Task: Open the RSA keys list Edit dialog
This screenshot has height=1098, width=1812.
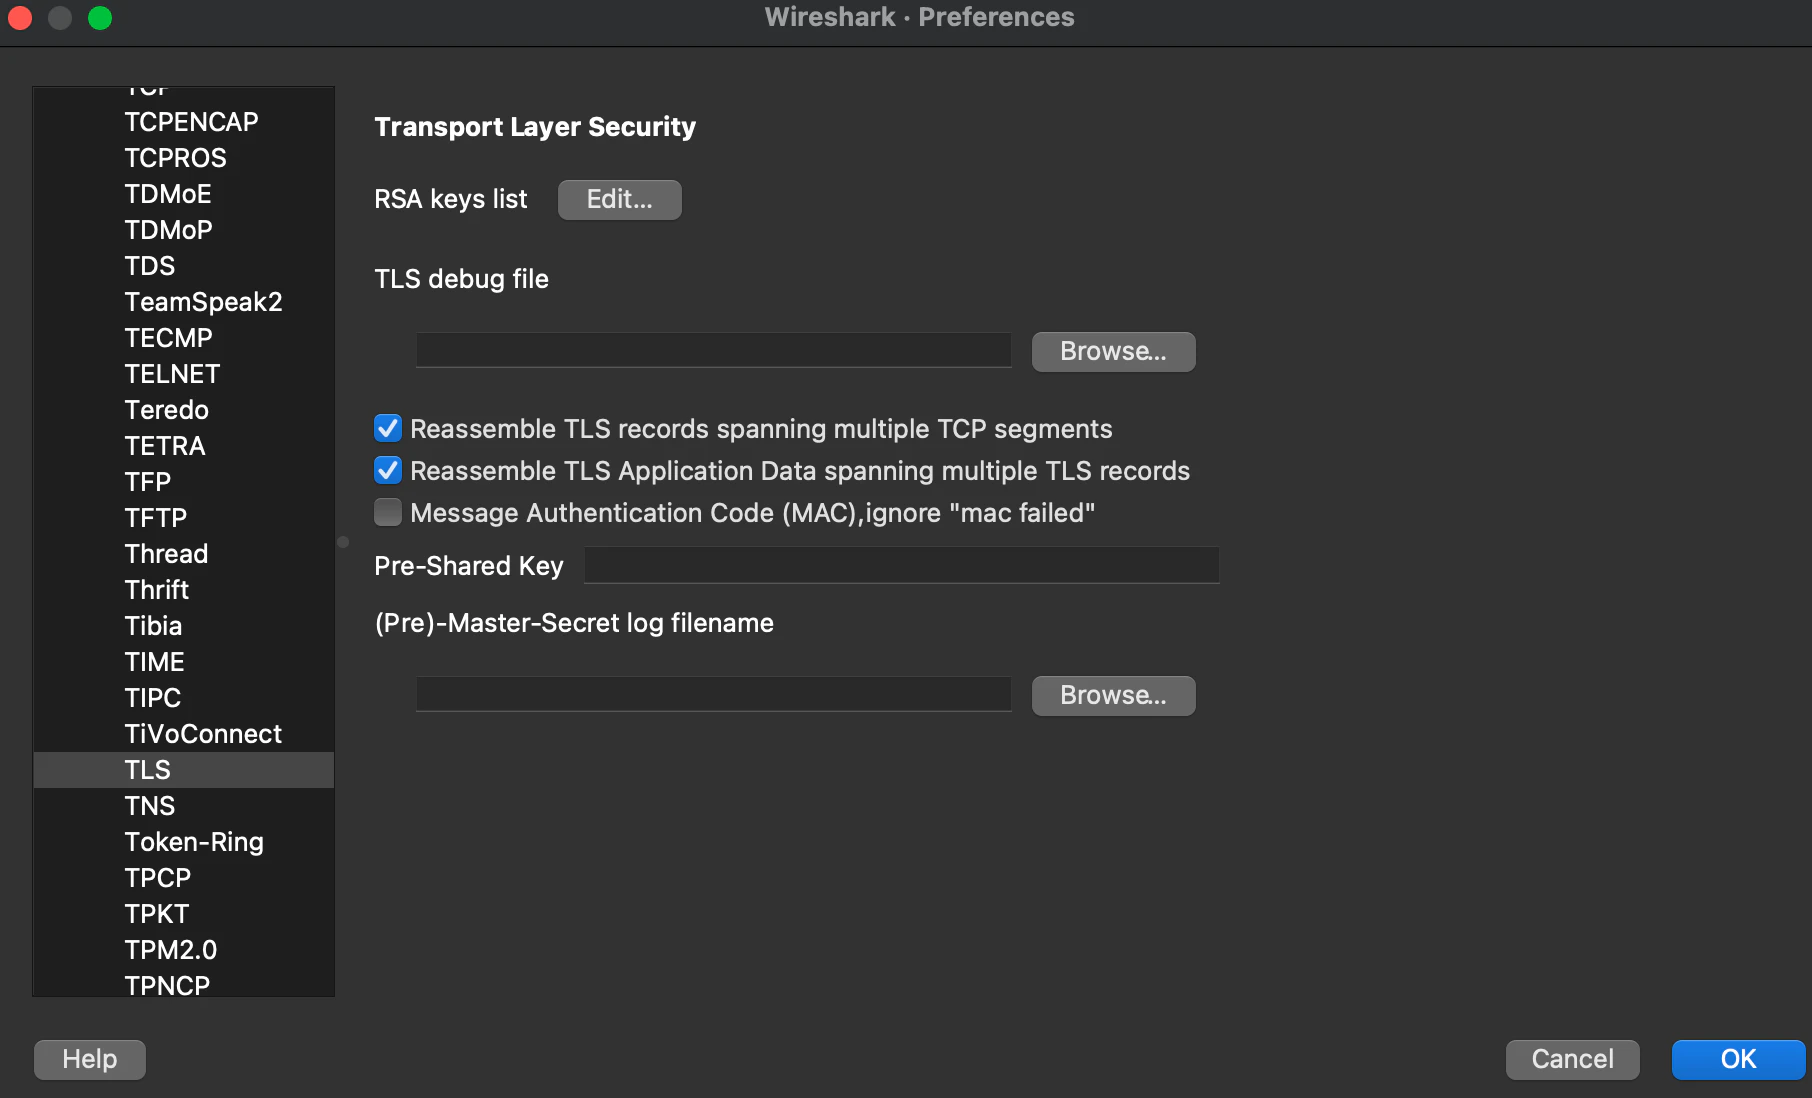Action: pyautogui.click(x=619, y=200)
